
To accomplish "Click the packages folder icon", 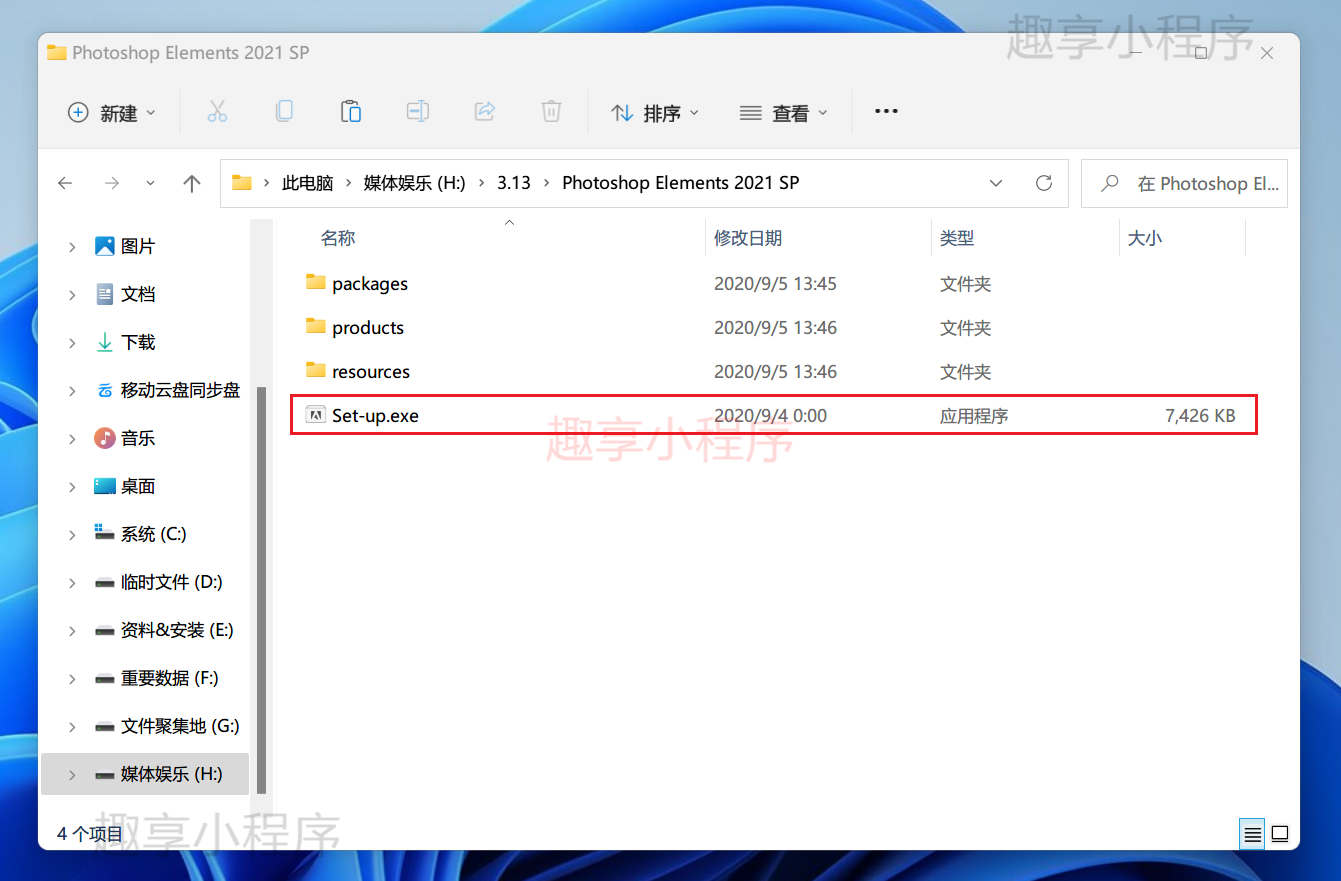I will 316,283.
